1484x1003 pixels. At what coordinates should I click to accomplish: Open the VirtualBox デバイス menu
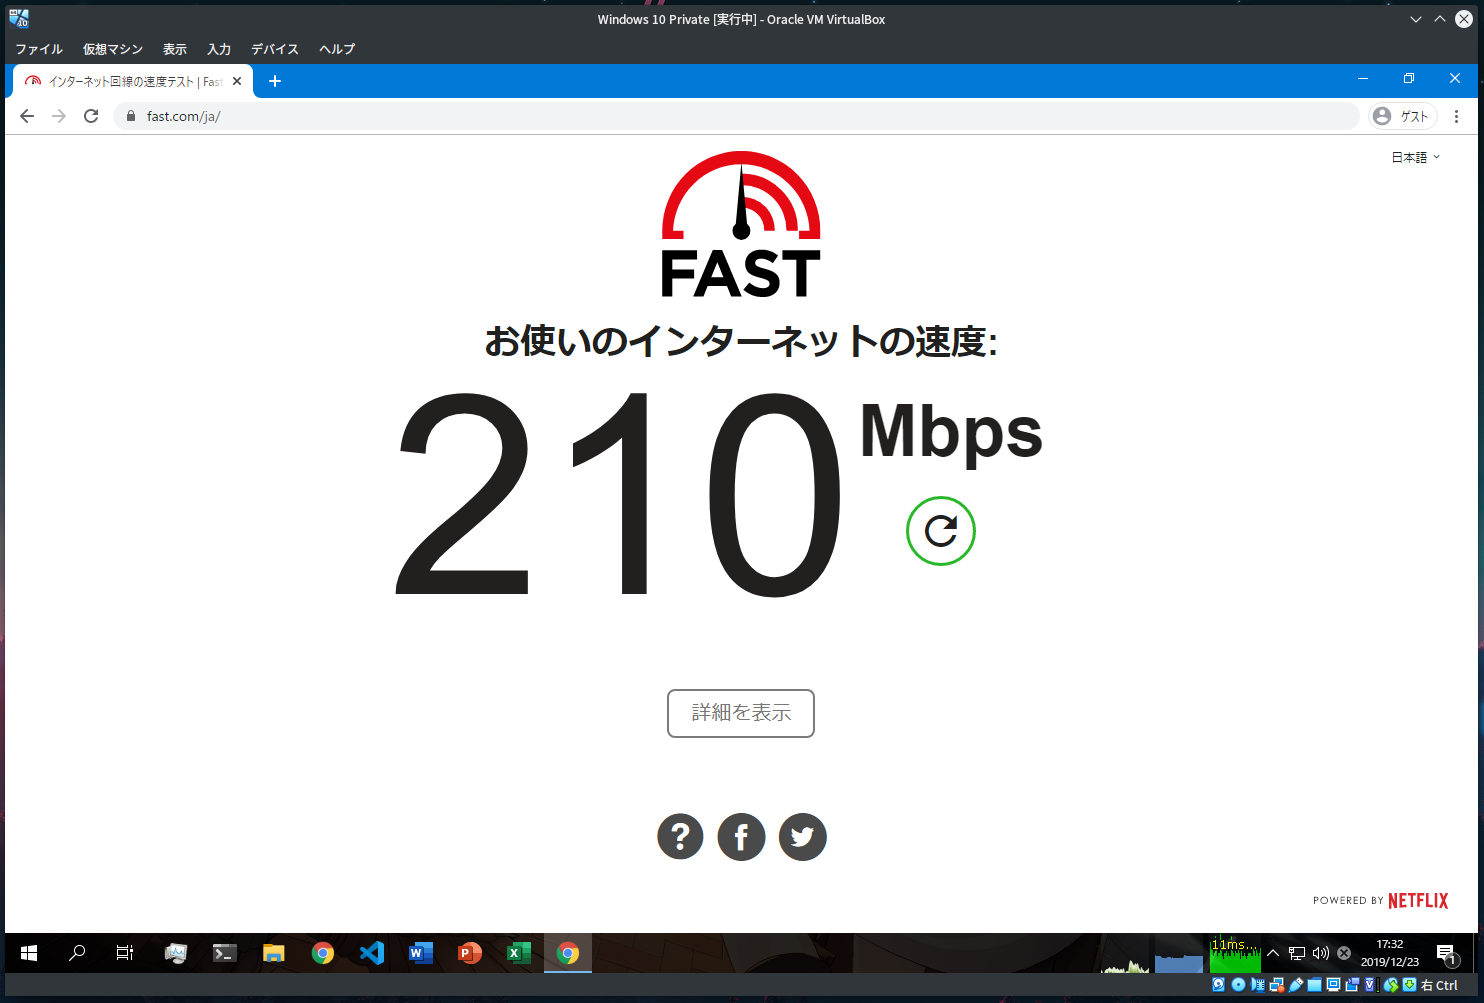275,49
